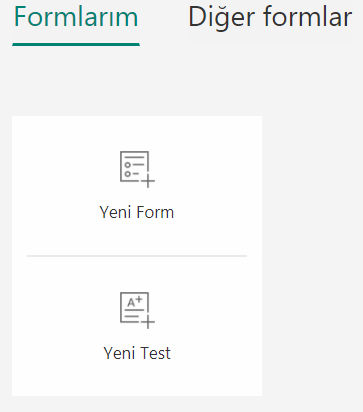Screen dimensions: 363x412
Task: Click the green underline beneath Formlarım
Action: click(76, 44)
